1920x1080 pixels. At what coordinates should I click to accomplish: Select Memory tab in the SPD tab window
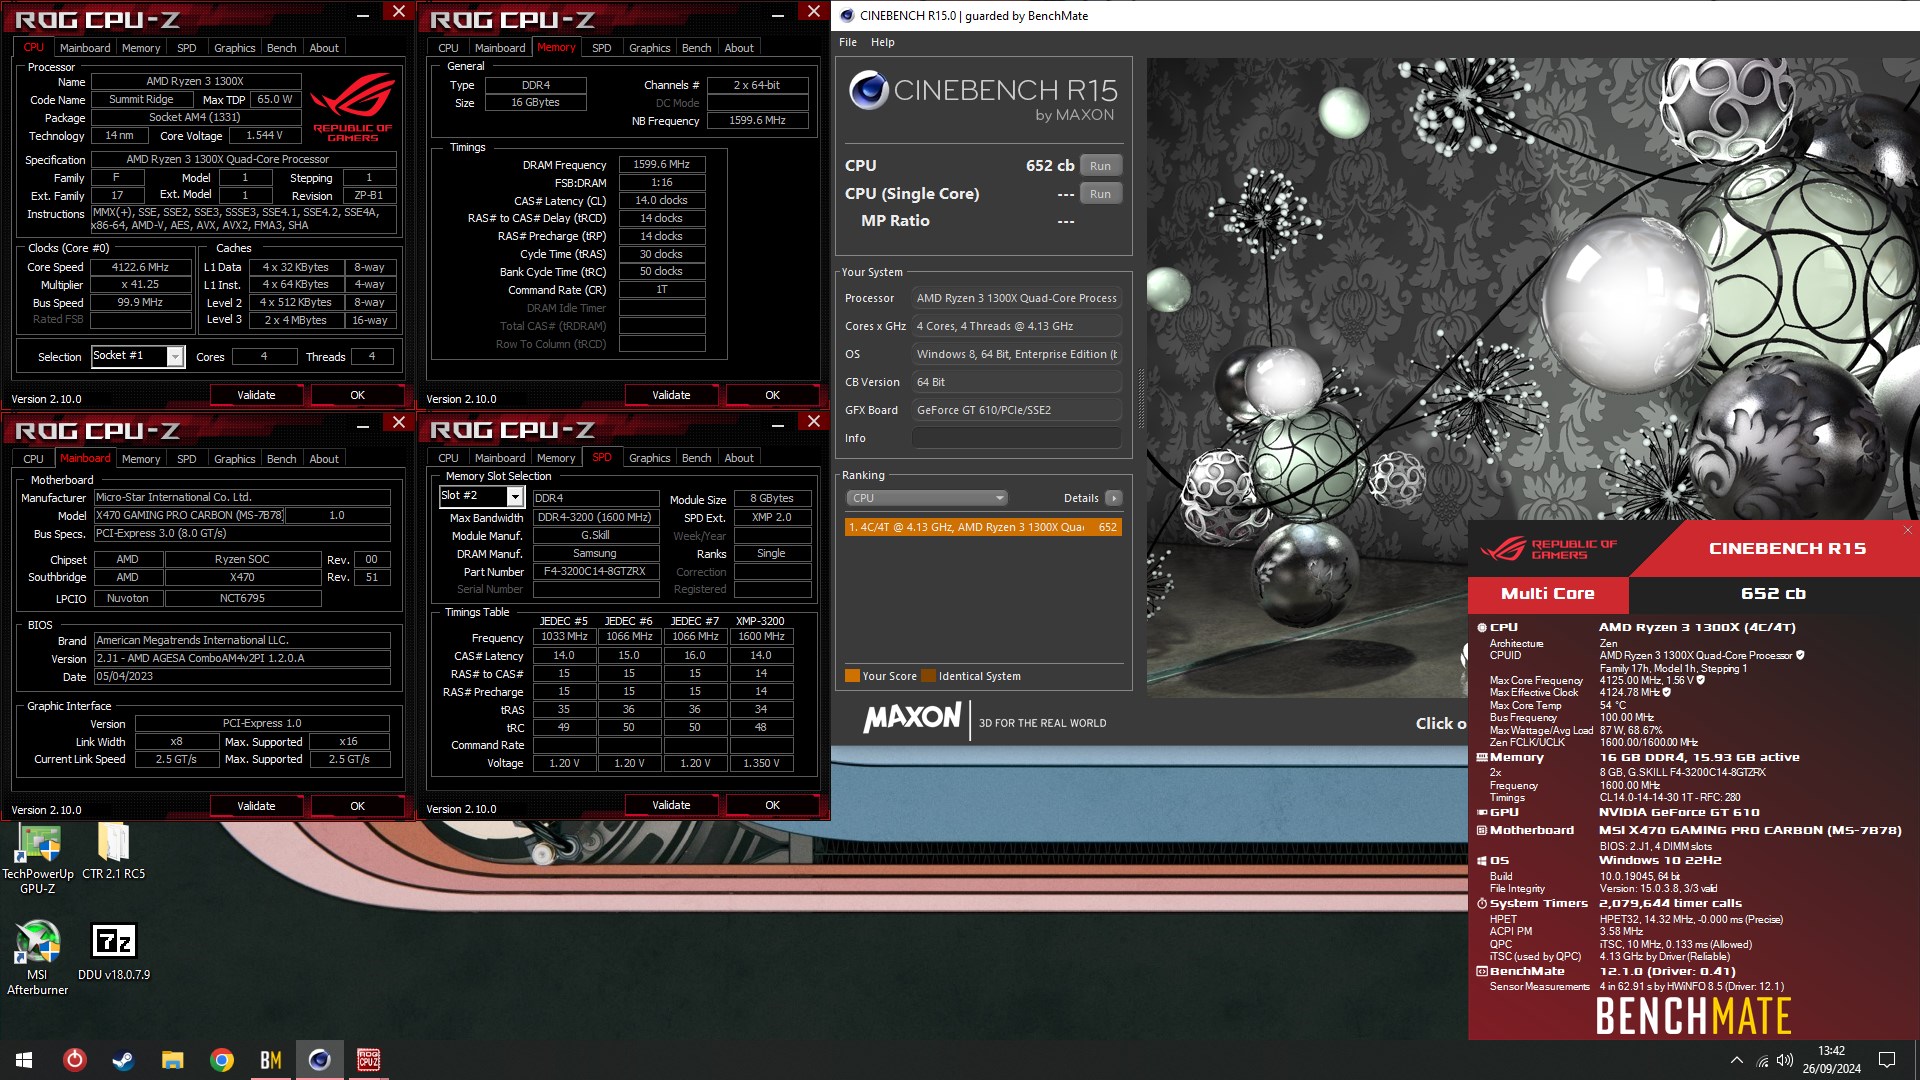(x=556, y=458)
